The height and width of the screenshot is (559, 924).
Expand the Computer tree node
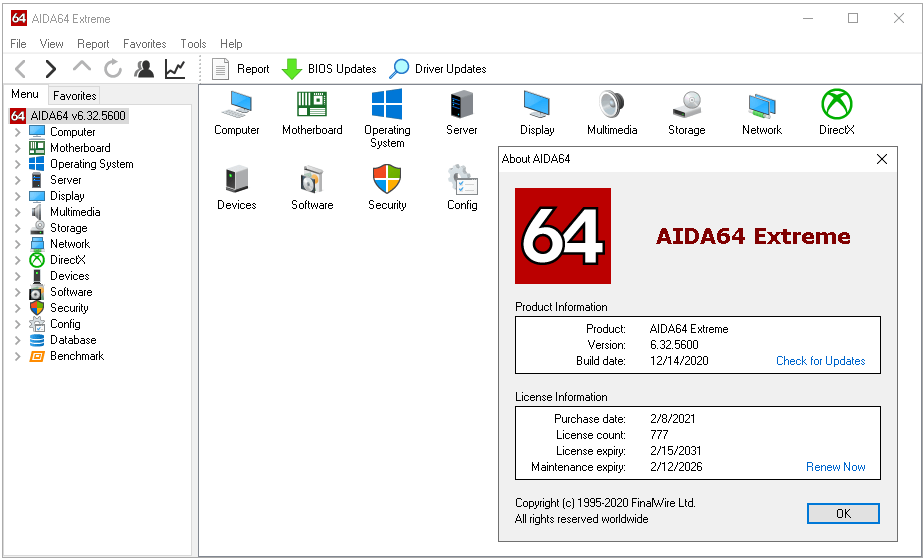[17, 132]
